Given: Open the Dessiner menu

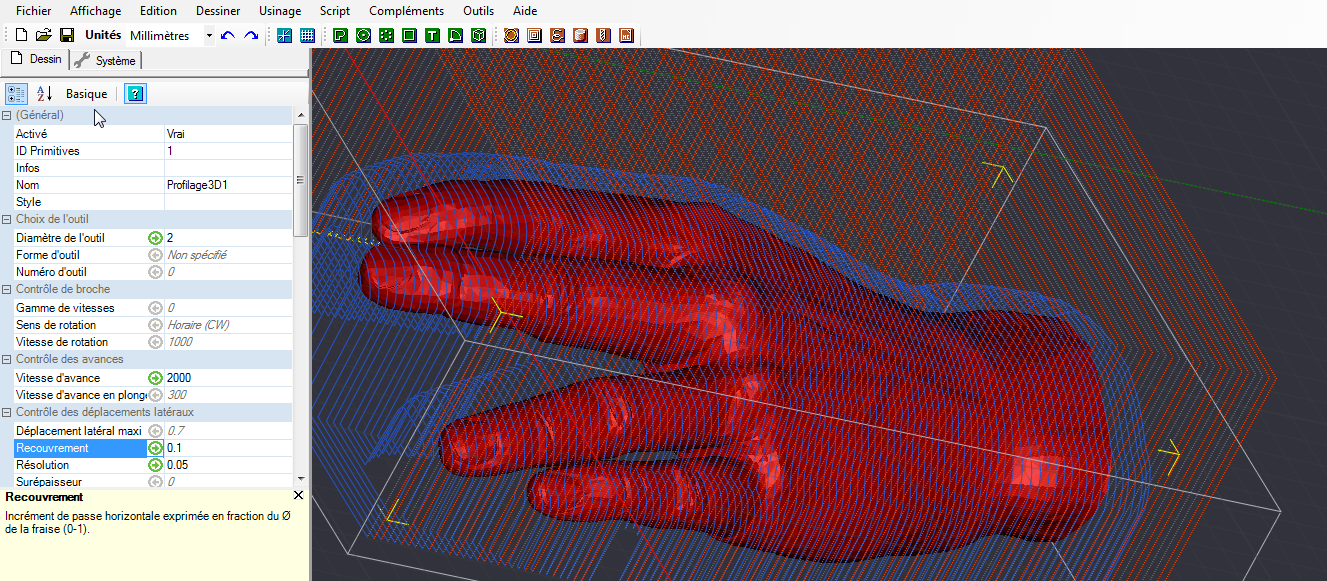Looking at the screenshot, I should click(x=220, y=11).
